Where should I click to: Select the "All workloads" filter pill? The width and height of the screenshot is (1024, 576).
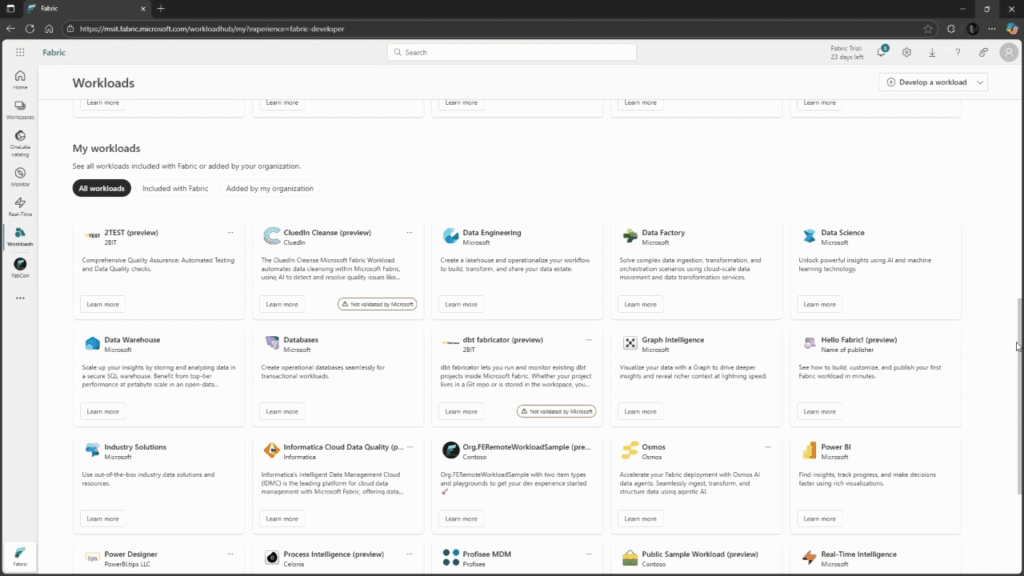point(101,188)
